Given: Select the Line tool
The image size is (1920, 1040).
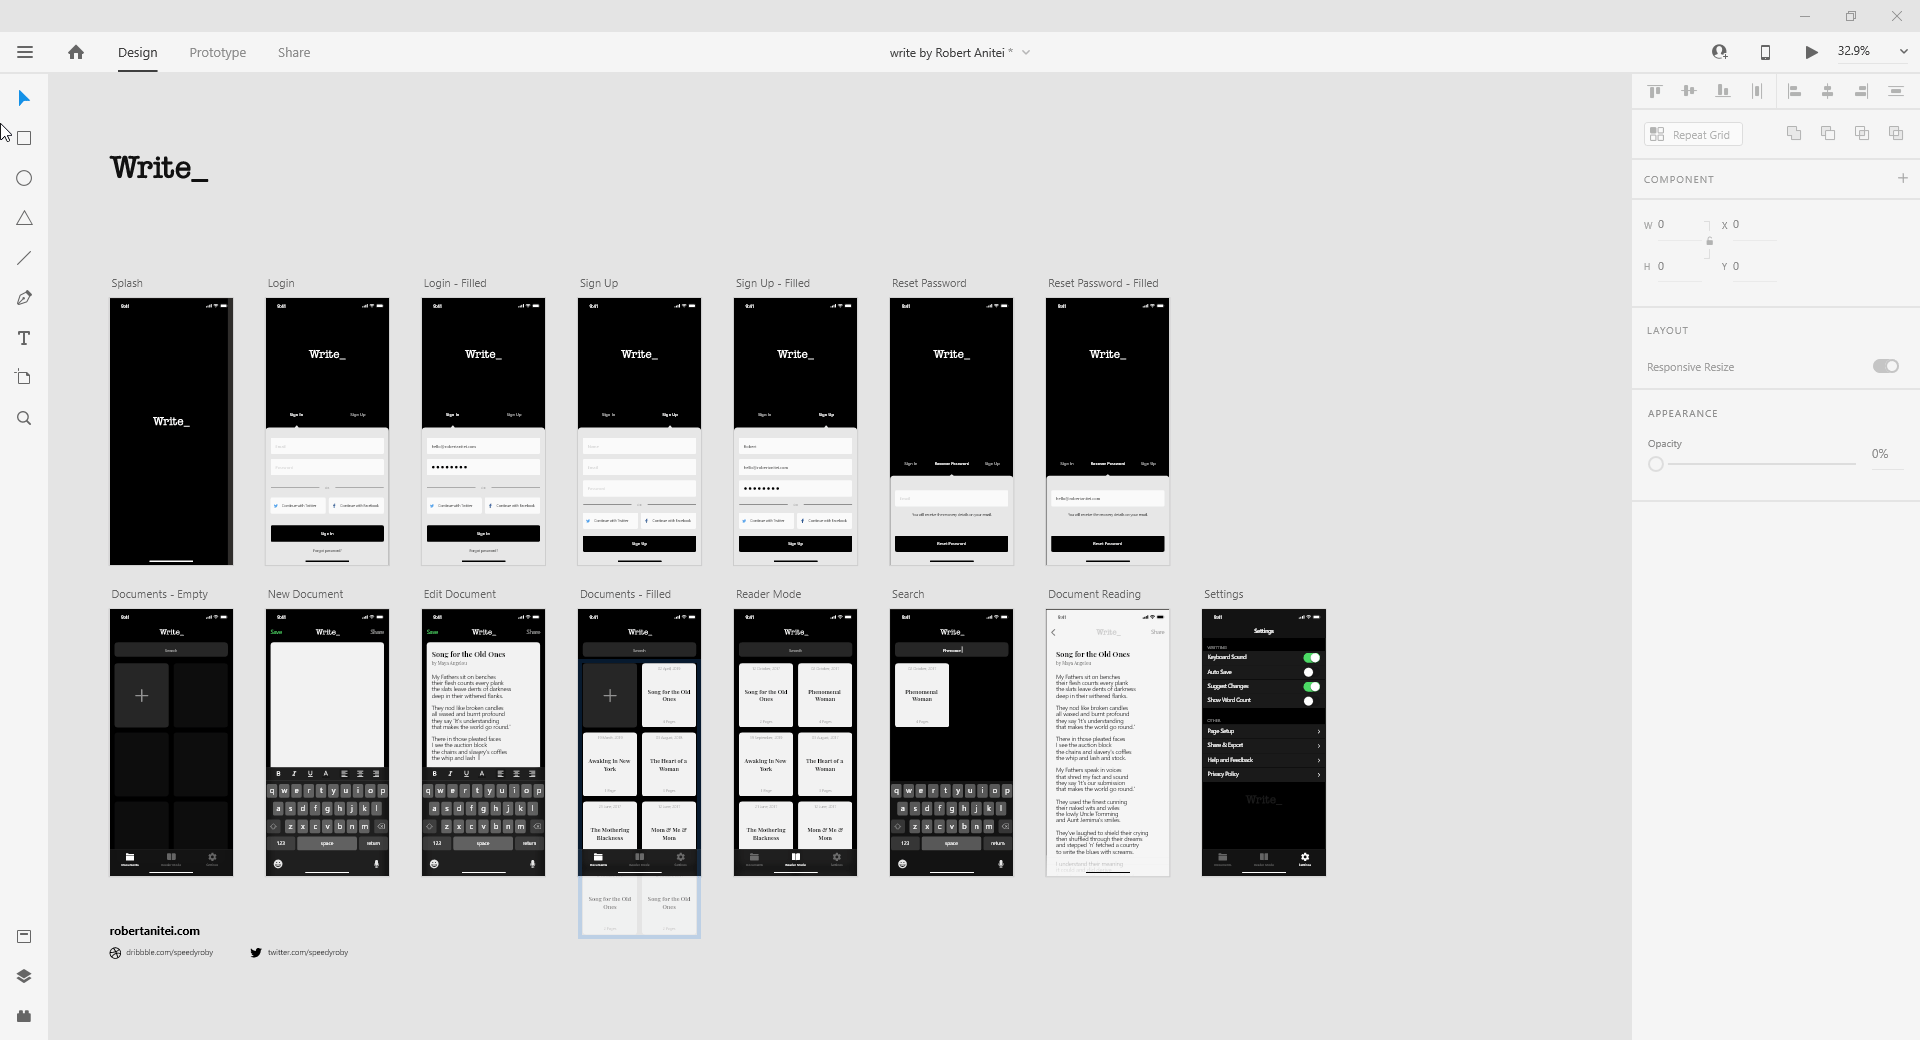Looking at the screenshot, I should (24, 258).
